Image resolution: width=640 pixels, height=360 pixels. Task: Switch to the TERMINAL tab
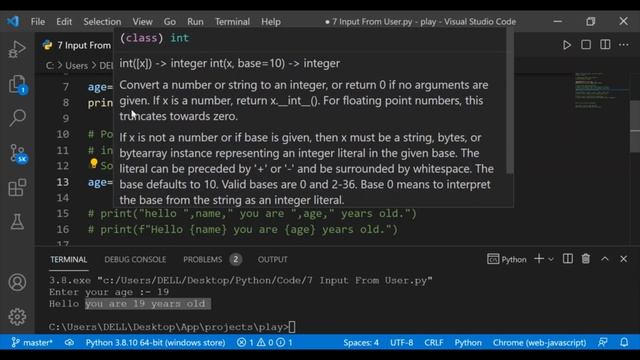(x=69, y=260)
